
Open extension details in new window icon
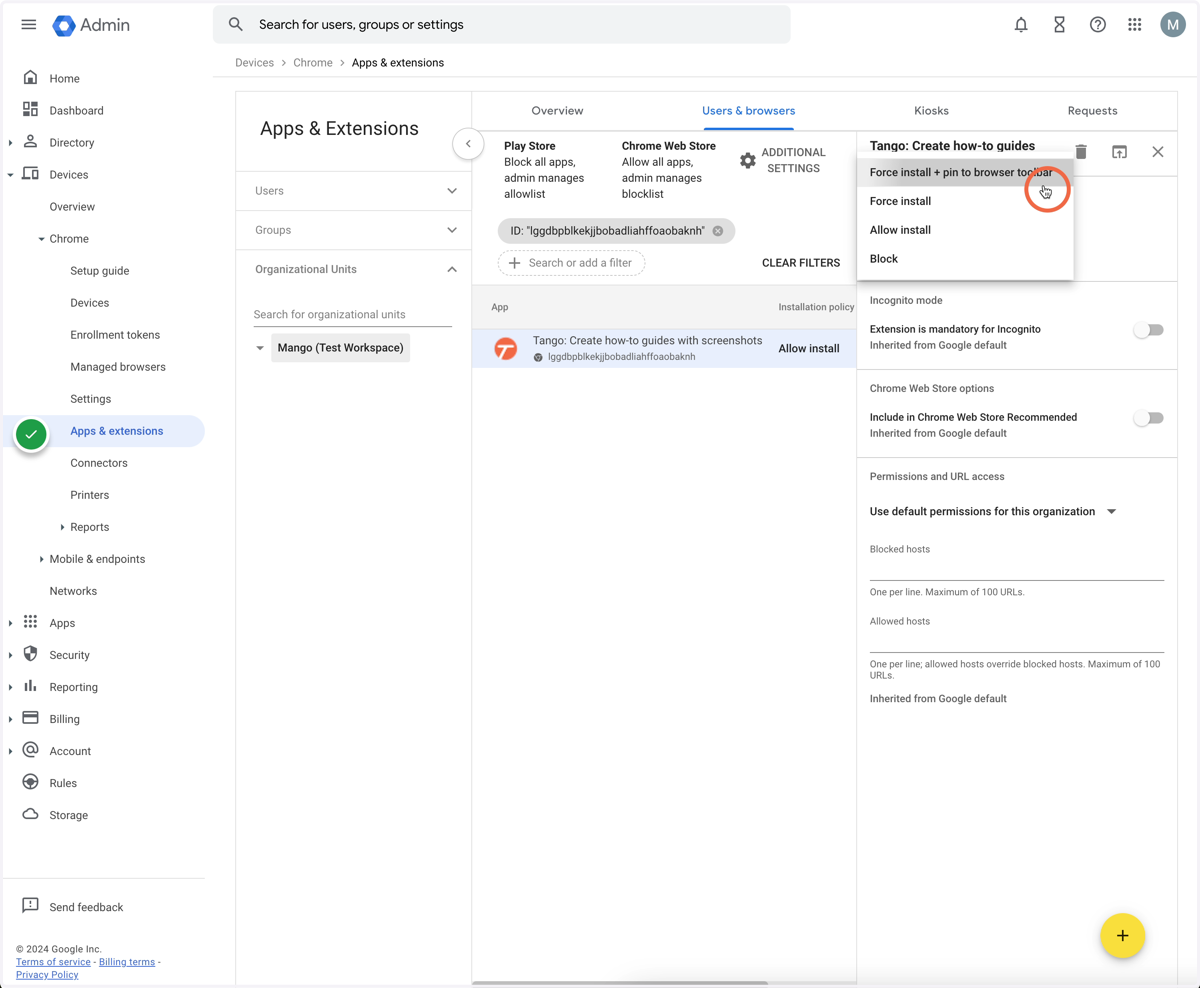point(1119,152)
